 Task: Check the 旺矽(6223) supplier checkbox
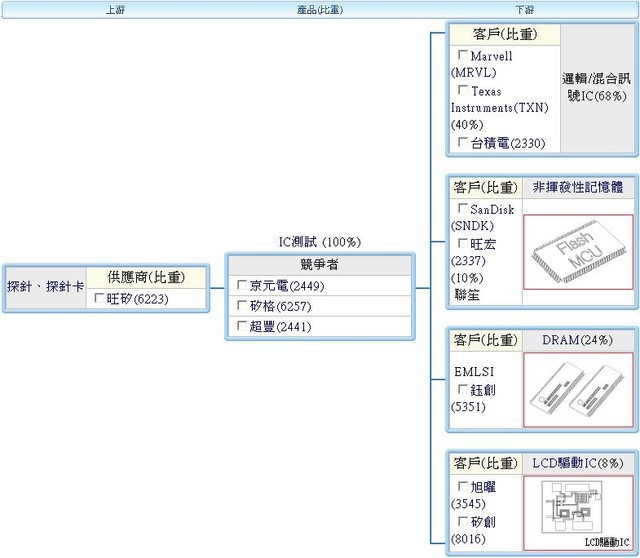click(x=99, y=298)
